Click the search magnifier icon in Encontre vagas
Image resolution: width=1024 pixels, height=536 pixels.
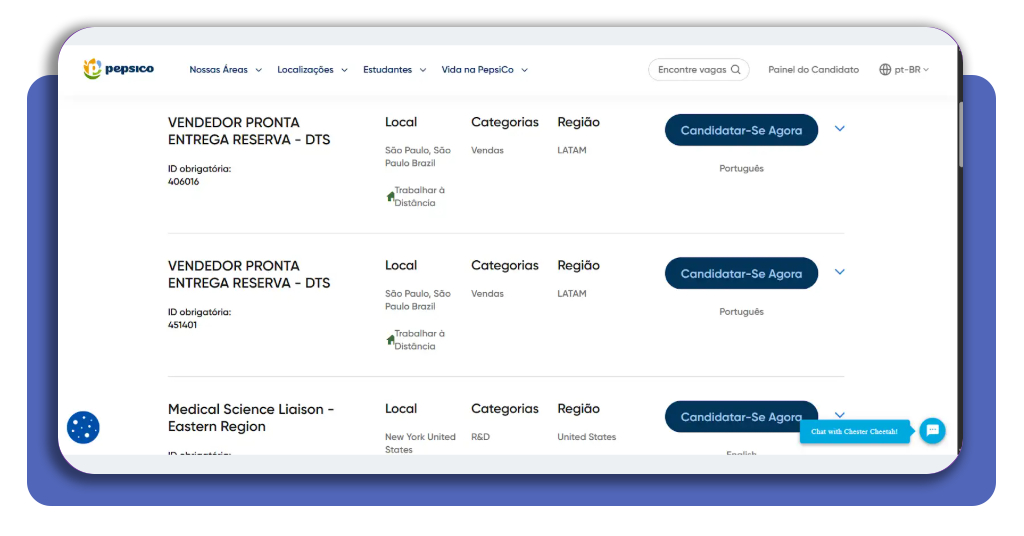point(735,69)
